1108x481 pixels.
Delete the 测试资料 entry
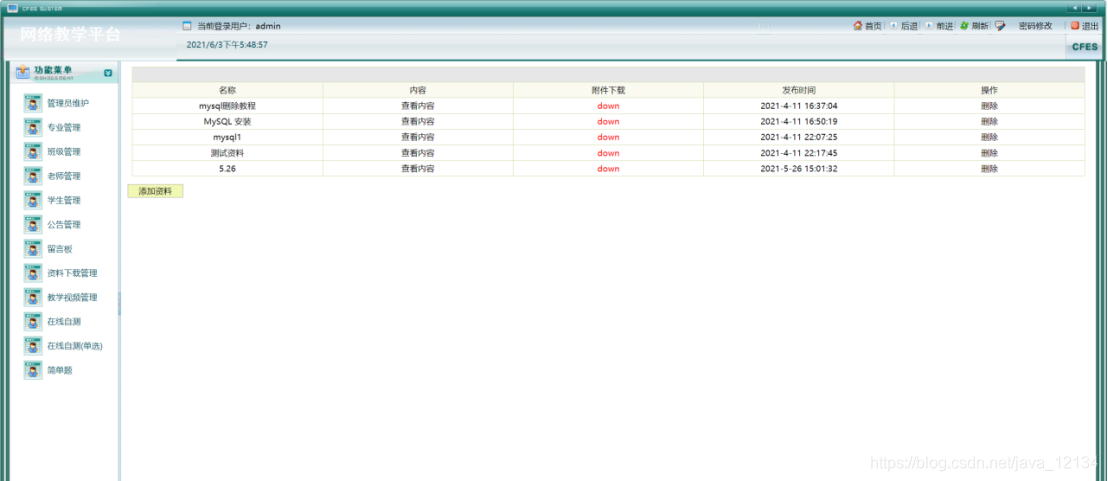coord(989,153)
